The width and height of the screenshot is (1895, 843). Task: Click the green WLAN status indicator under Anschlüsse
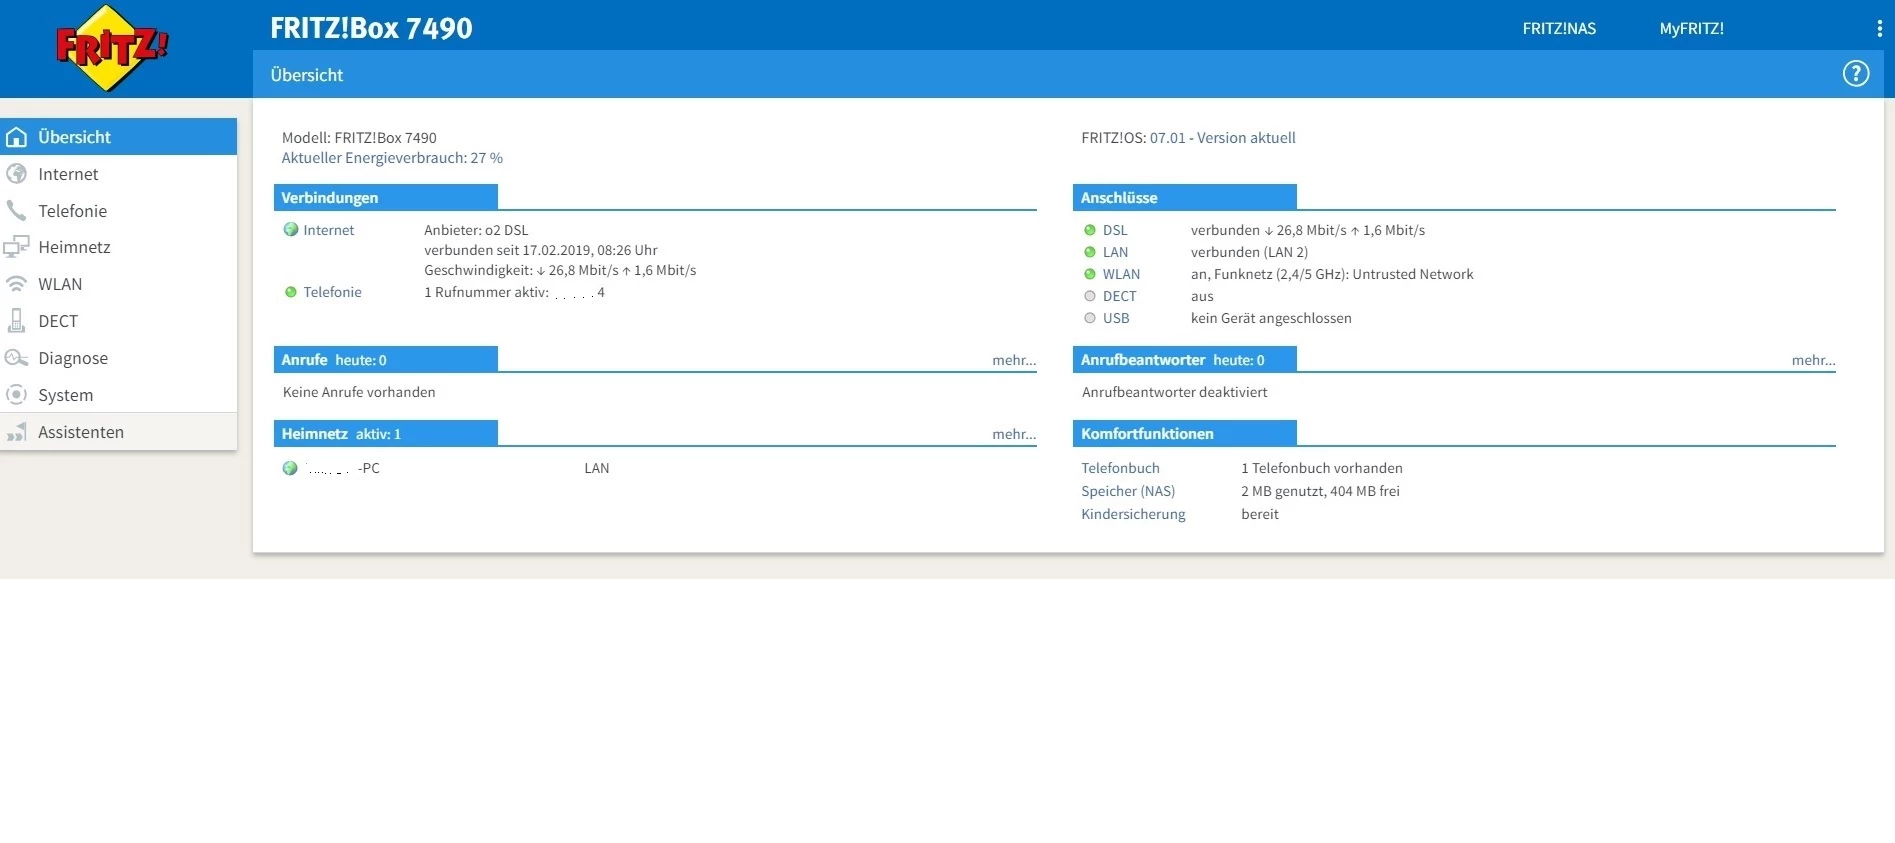pos(1090,274)
